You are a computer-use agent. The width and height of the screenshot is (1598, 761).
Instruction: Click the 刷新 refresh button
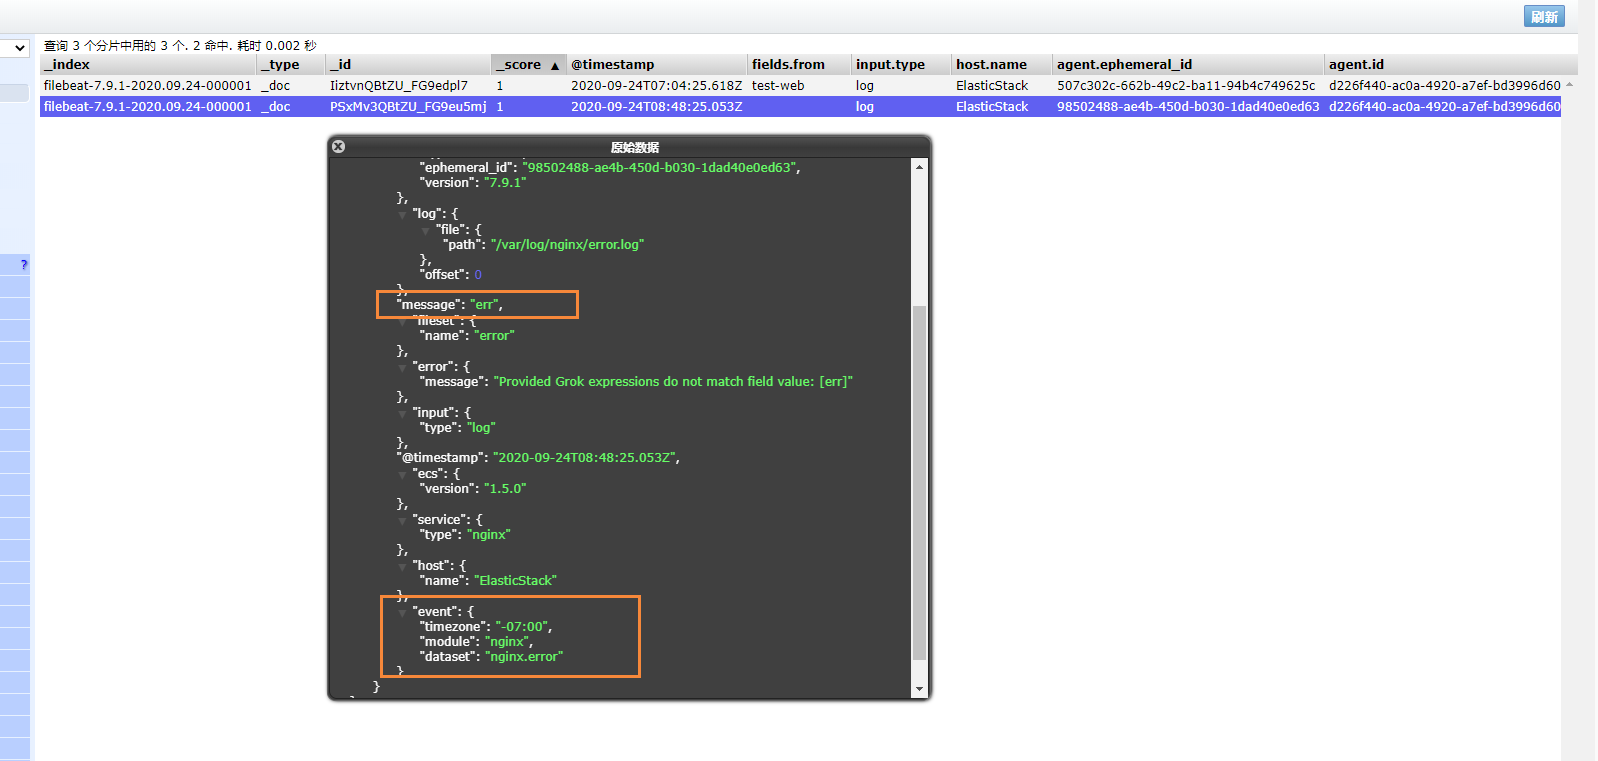(1544, 16)
